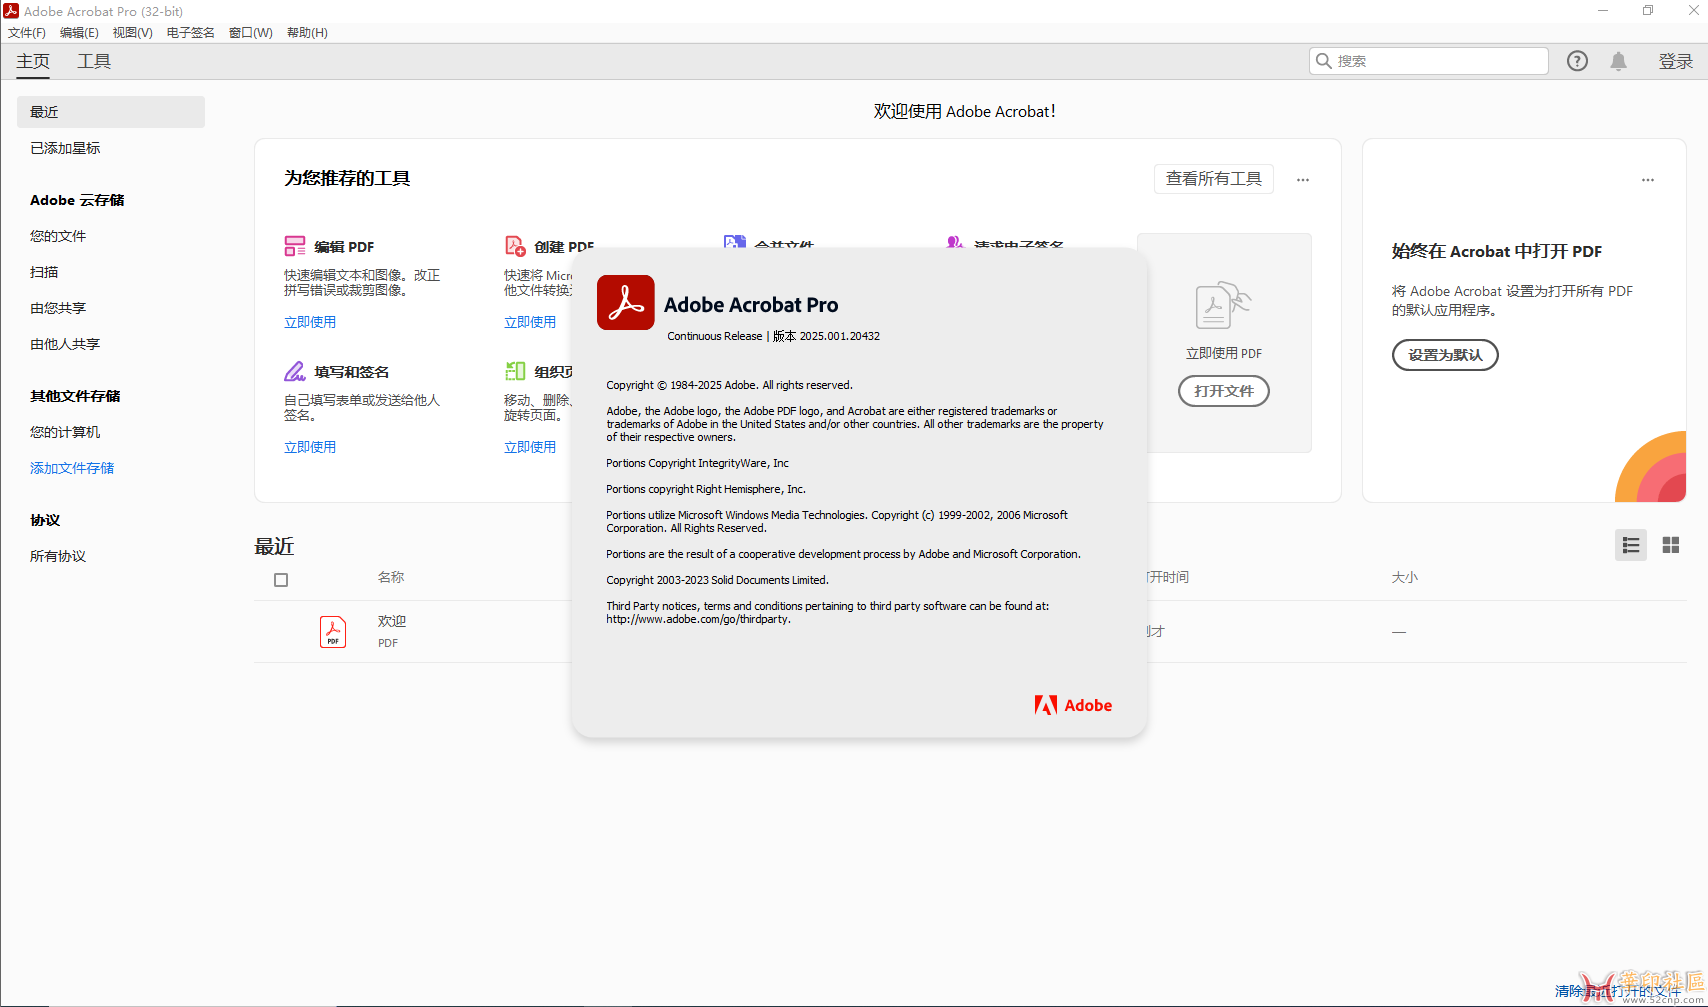
Task: Click the 填写和签名 tool title
Action: click(351, 371)
